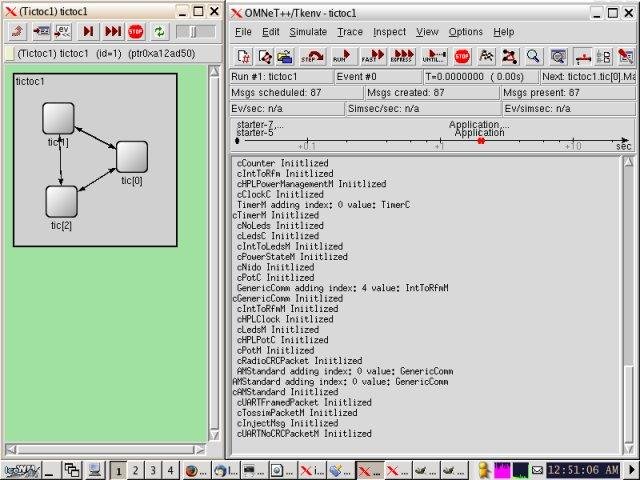640x480 pixels.
Task: Click log line 'cUARTNoCRCPacketM Iniitlized'
Action: 304,433
